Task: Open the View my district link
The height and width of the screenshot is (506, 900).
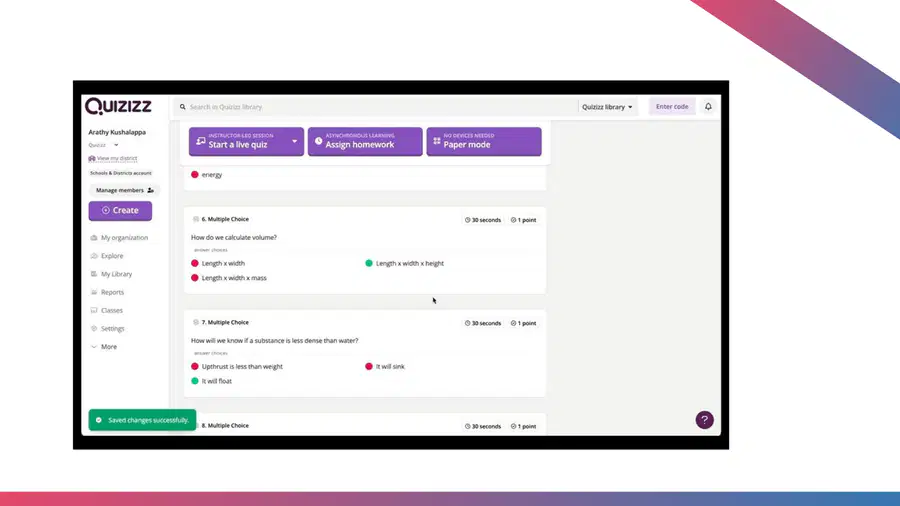Action: 113,158
